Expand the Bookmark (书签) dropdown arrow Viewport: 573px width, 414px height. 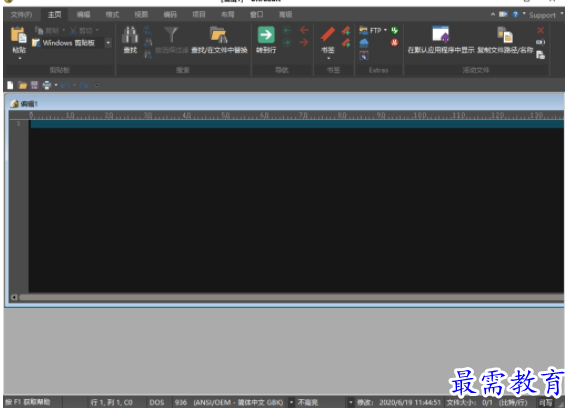click(328, 58)
